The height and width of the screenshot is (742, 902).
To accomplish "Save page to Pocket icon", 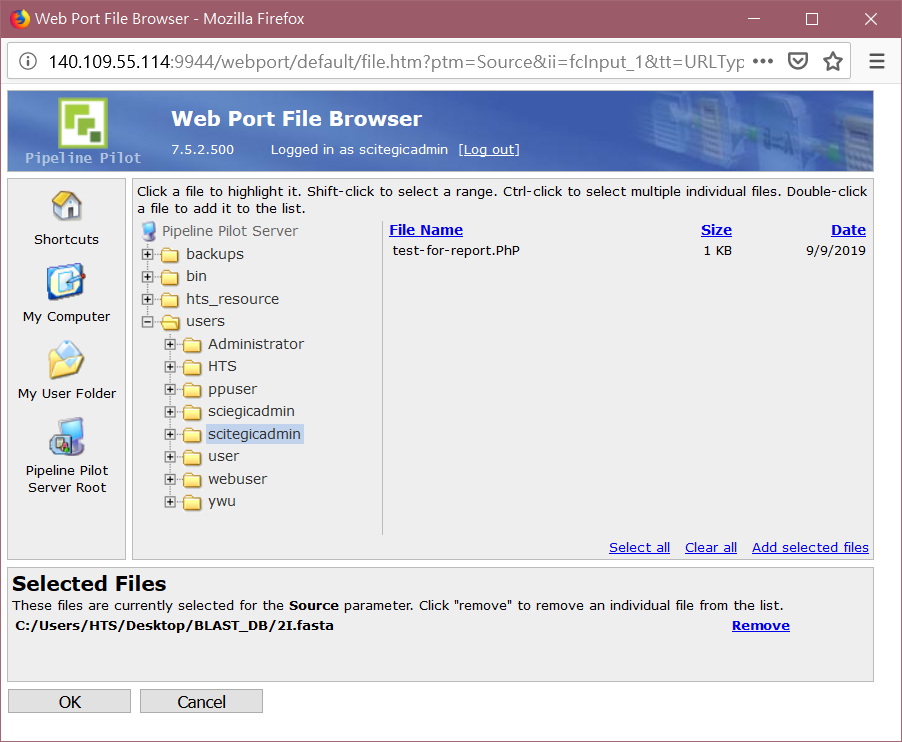I will point(798,61).
